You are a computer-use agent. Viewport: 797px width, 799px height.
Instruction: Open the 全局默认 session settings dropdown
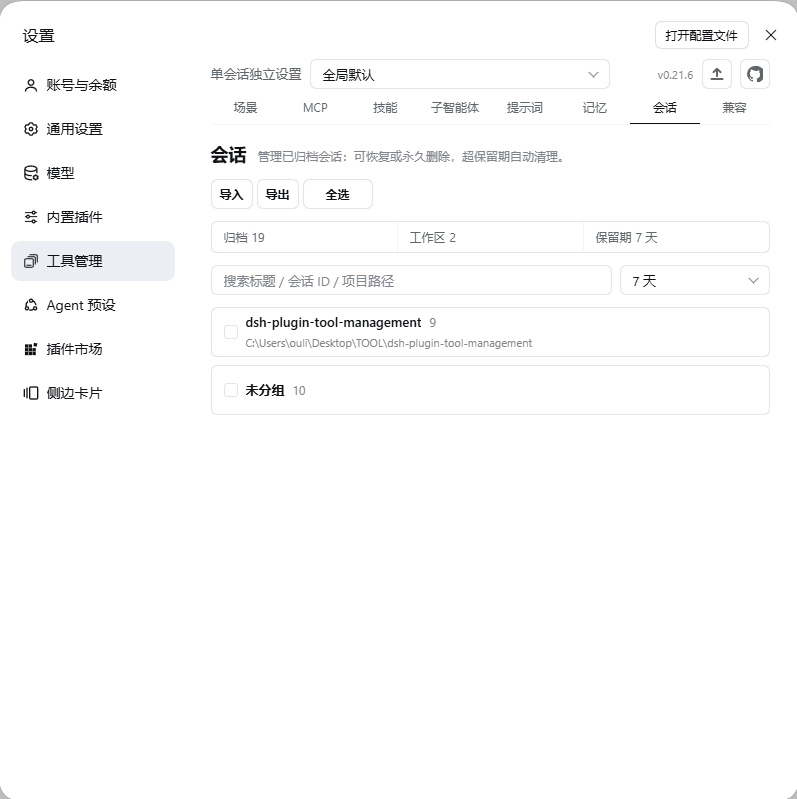(460, 74)
